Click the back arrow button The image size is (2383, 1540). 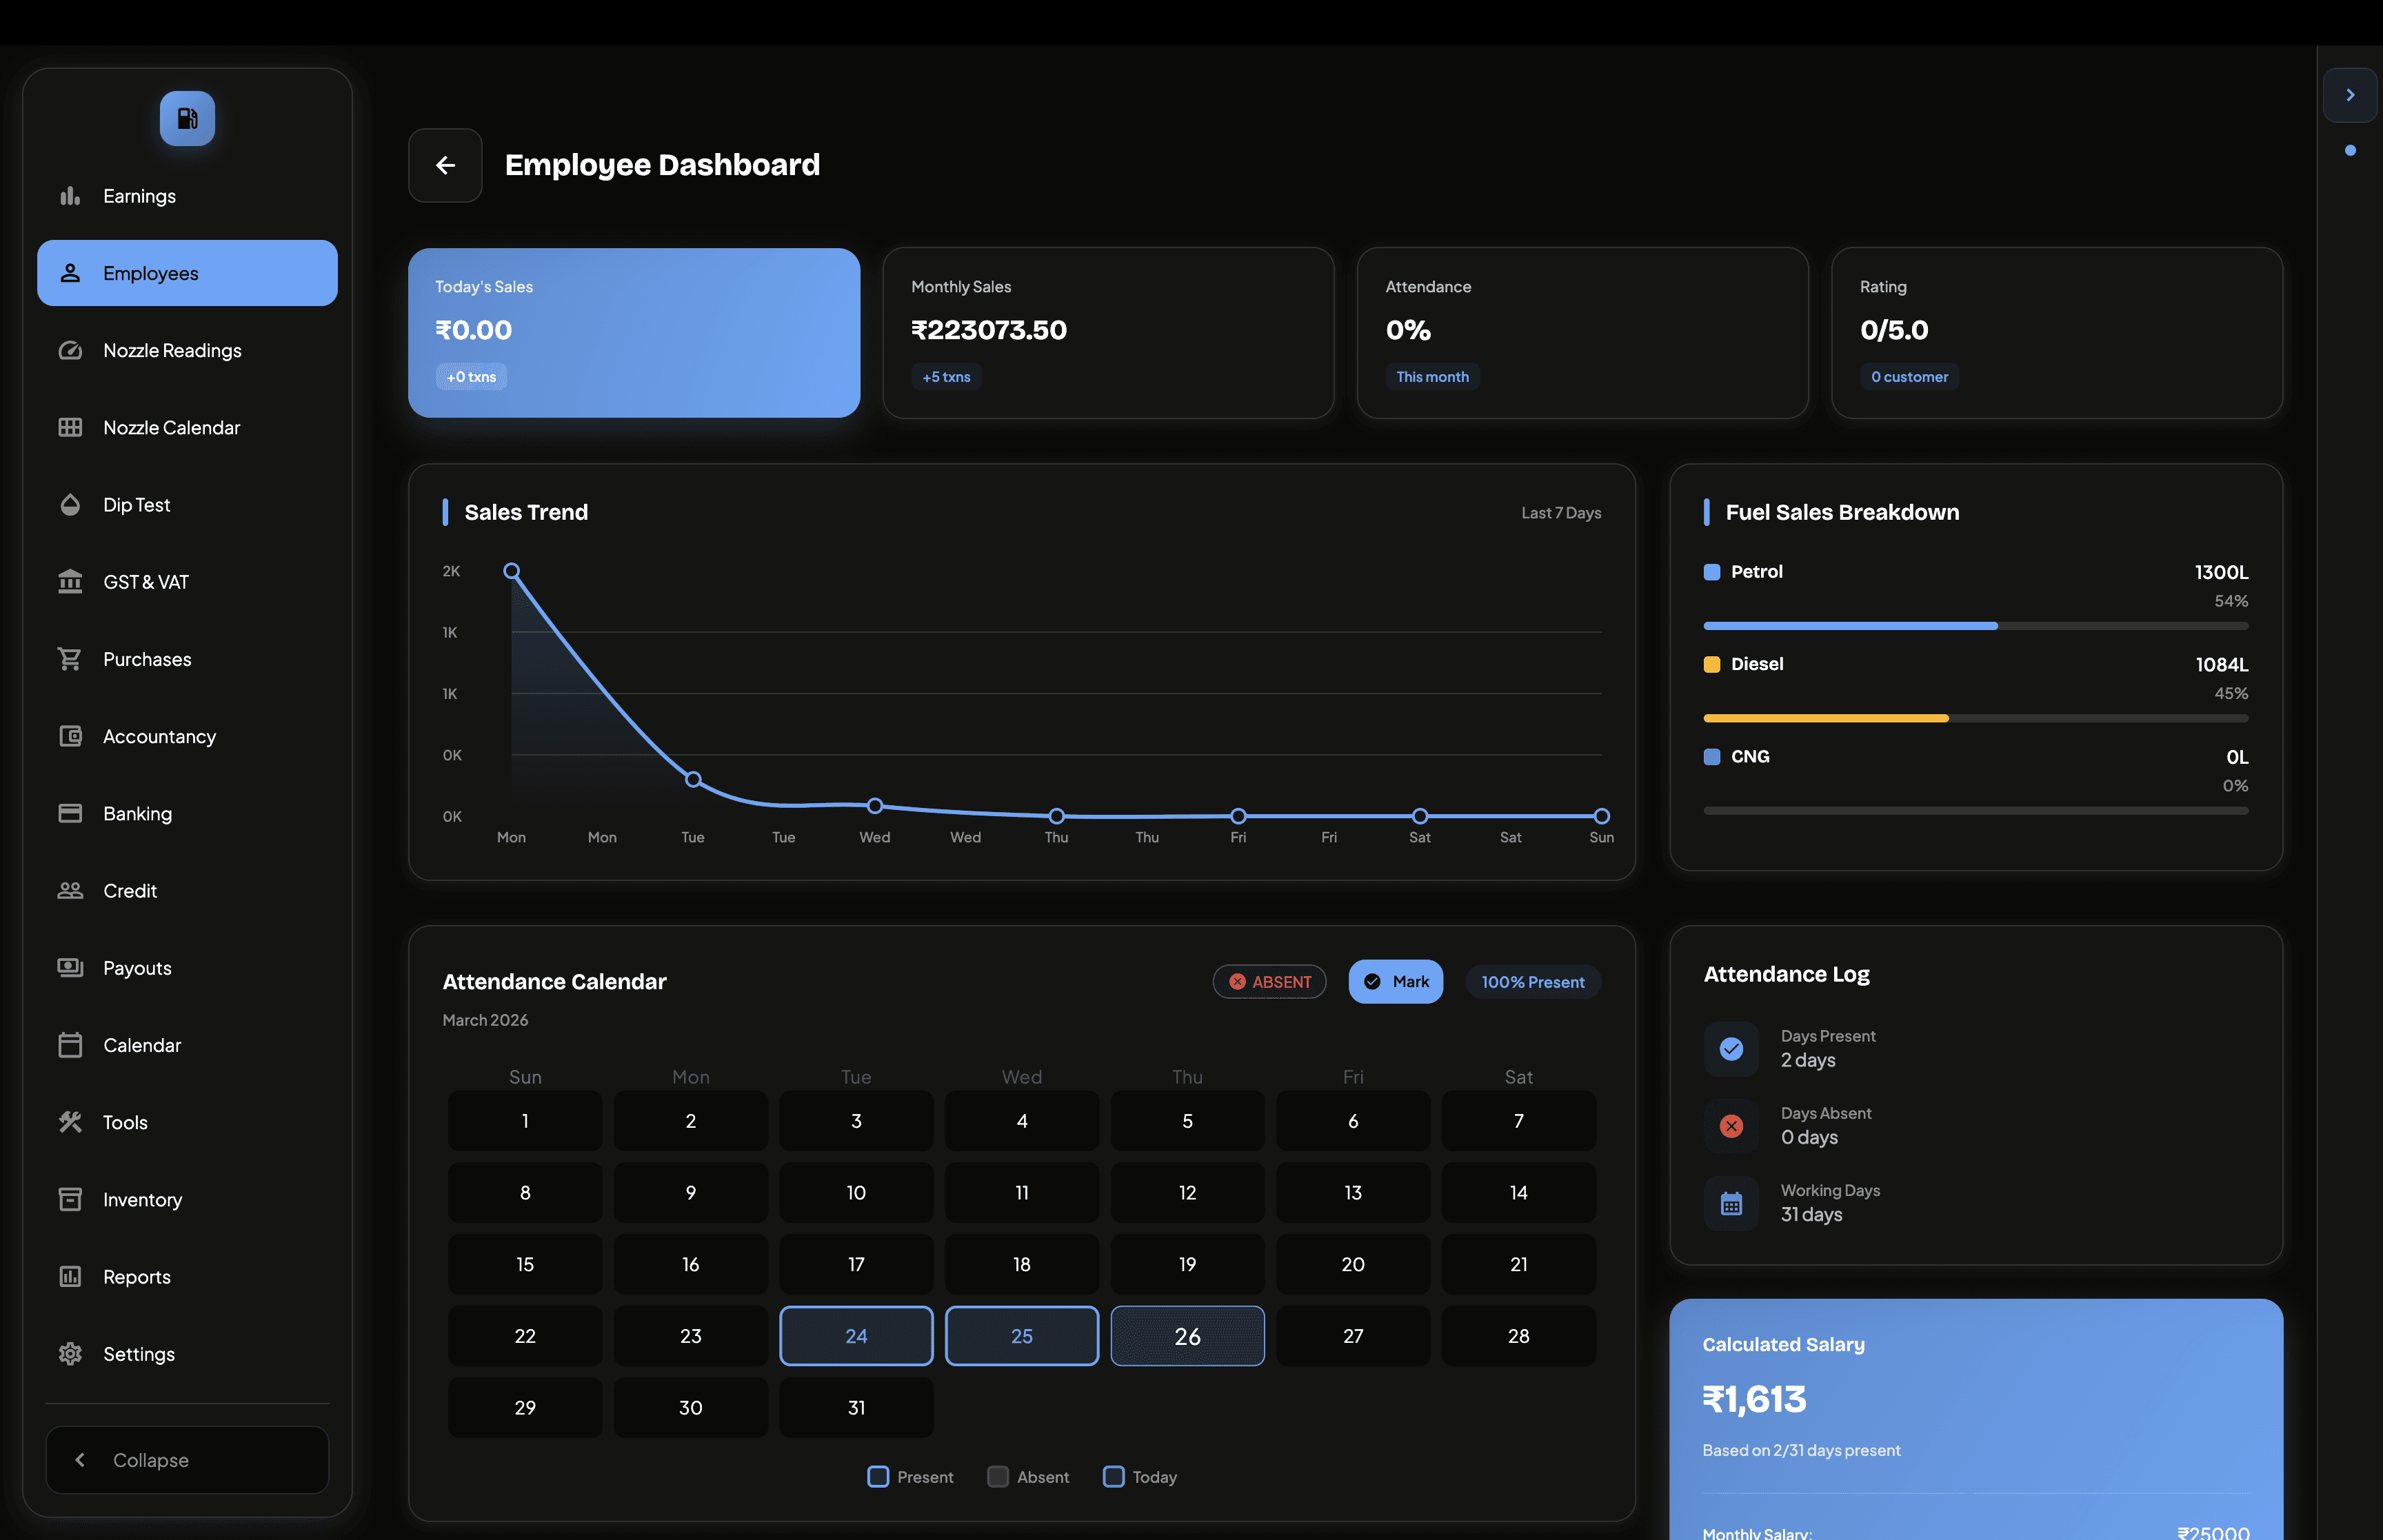[445, 165]
